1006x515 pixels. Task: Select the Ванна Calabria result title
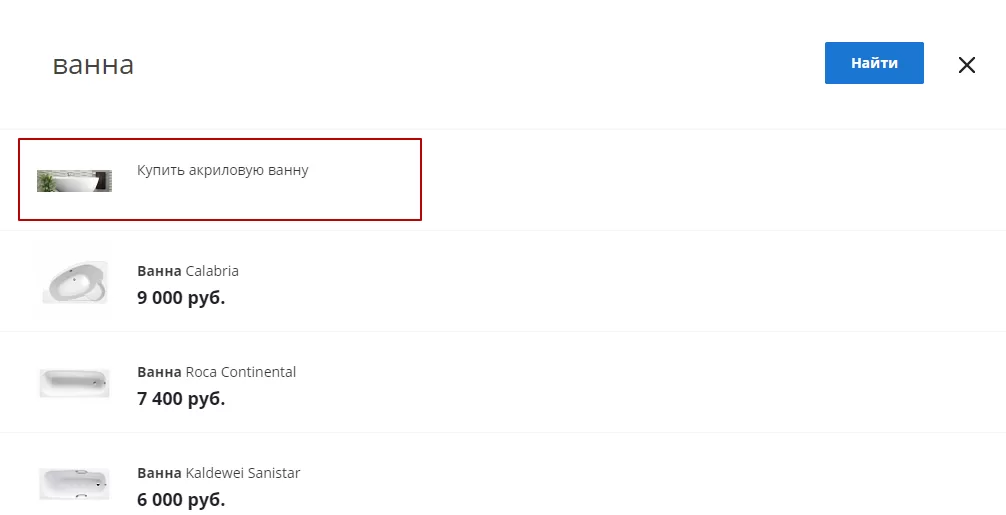pyautogui.click(x=188, y=271)
